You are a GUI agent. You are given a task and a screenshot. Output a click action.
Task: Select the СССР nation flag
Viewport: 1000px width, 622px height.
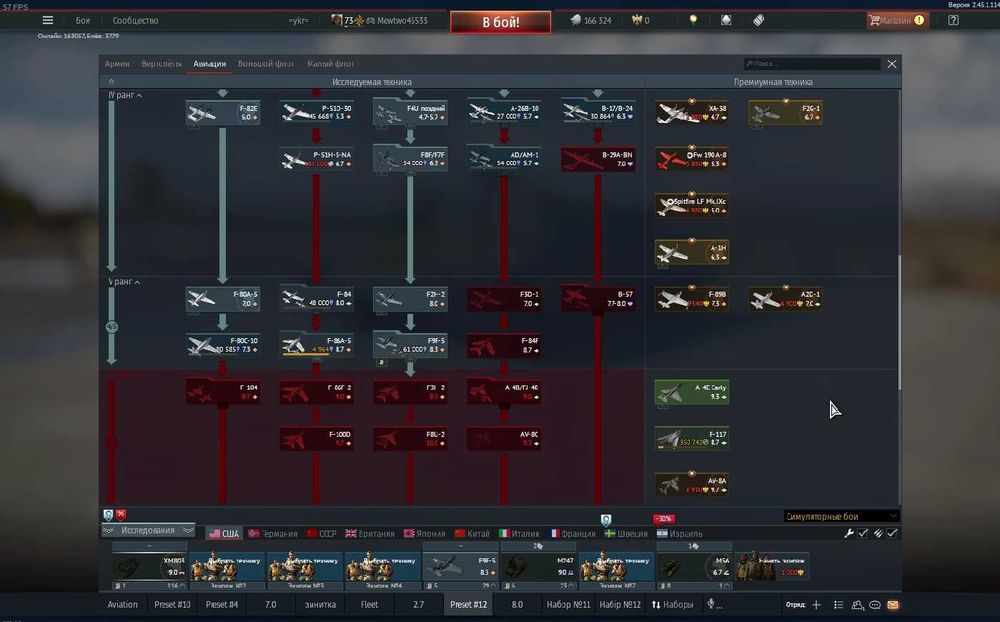click(x=321, y=533)
